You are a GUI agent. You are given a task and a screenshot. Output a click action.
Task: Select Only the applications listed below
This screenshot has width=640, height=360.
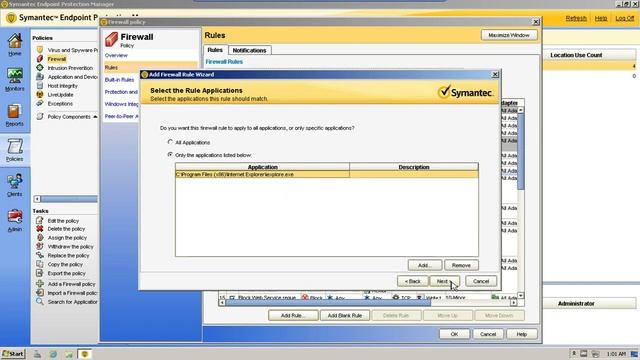coord(170,155)
